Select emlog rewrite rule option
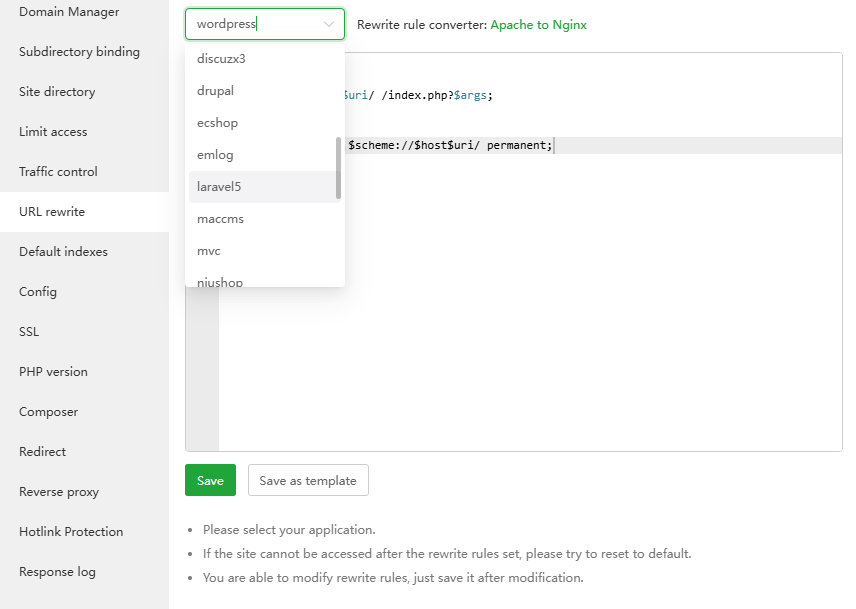This screenshot has width=856, height=609. click(215, 155)
